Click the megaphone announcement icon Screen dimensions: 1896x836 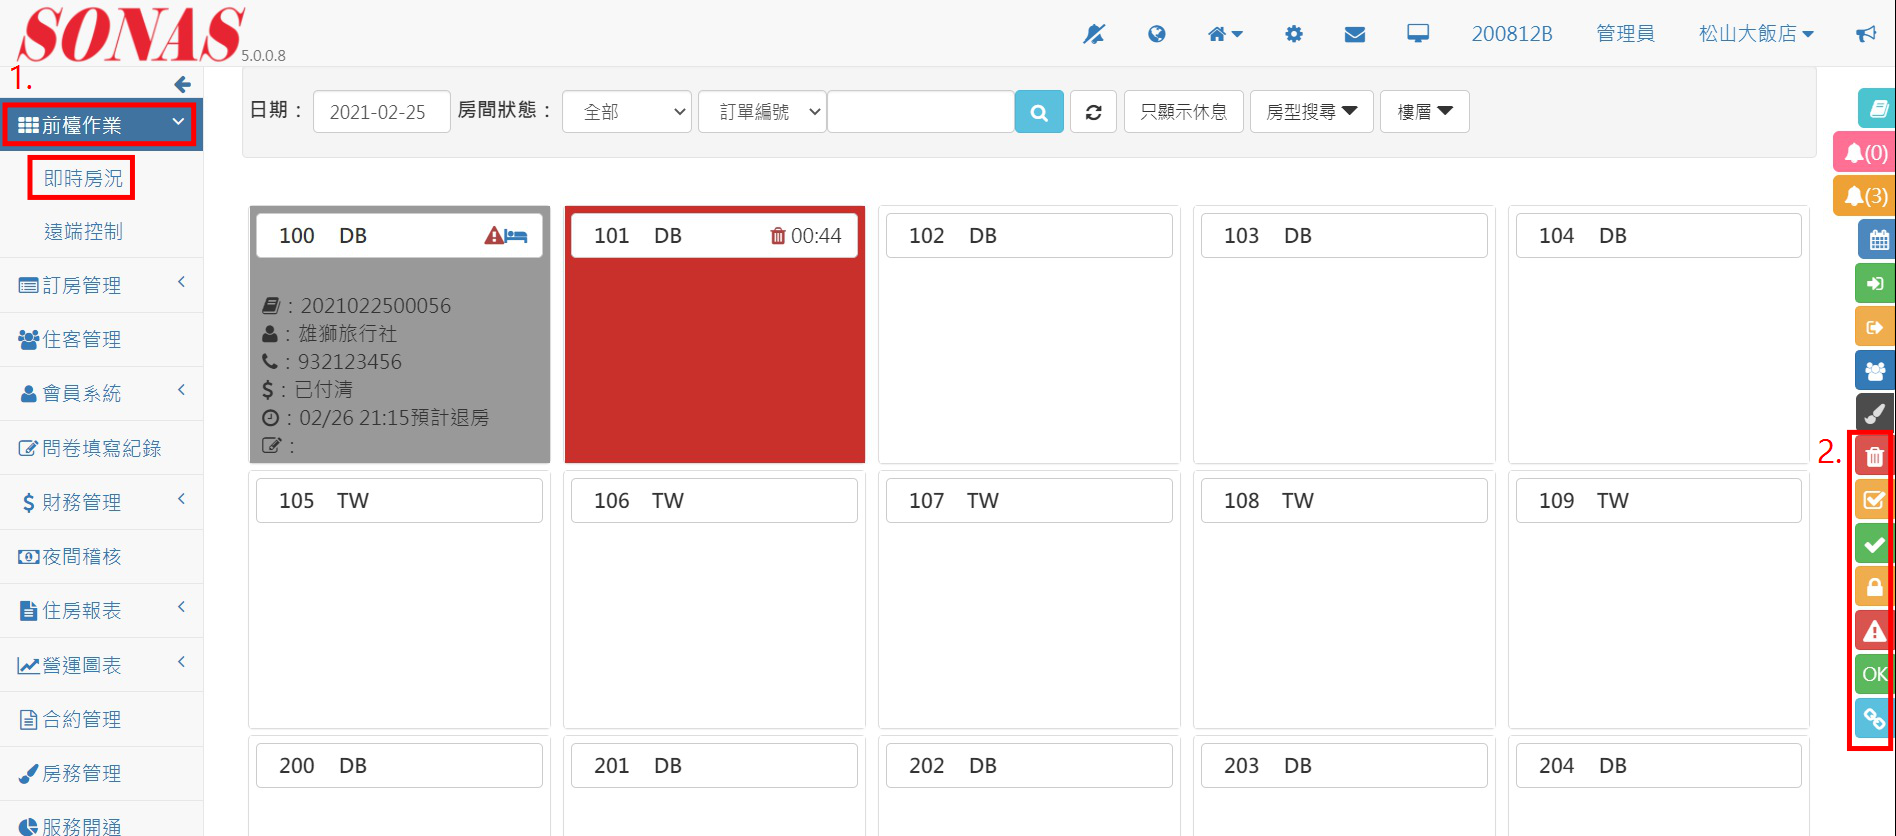[x=1866, y=34]
